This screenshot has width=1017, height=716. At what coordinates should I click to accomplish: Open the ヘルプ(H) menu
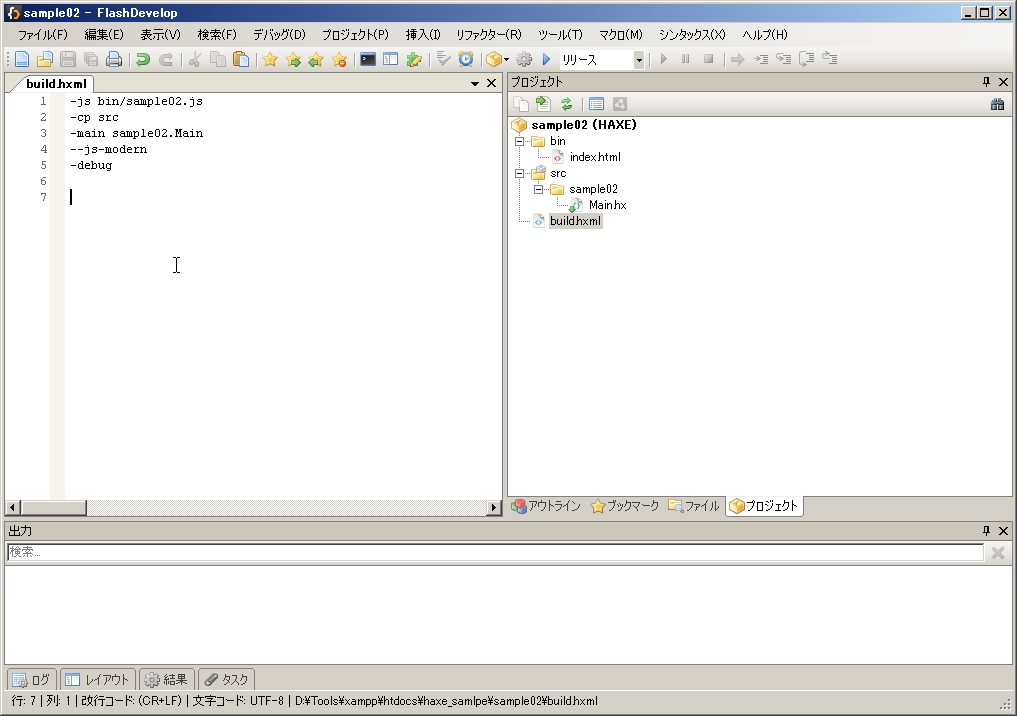[x=765, y=35]
